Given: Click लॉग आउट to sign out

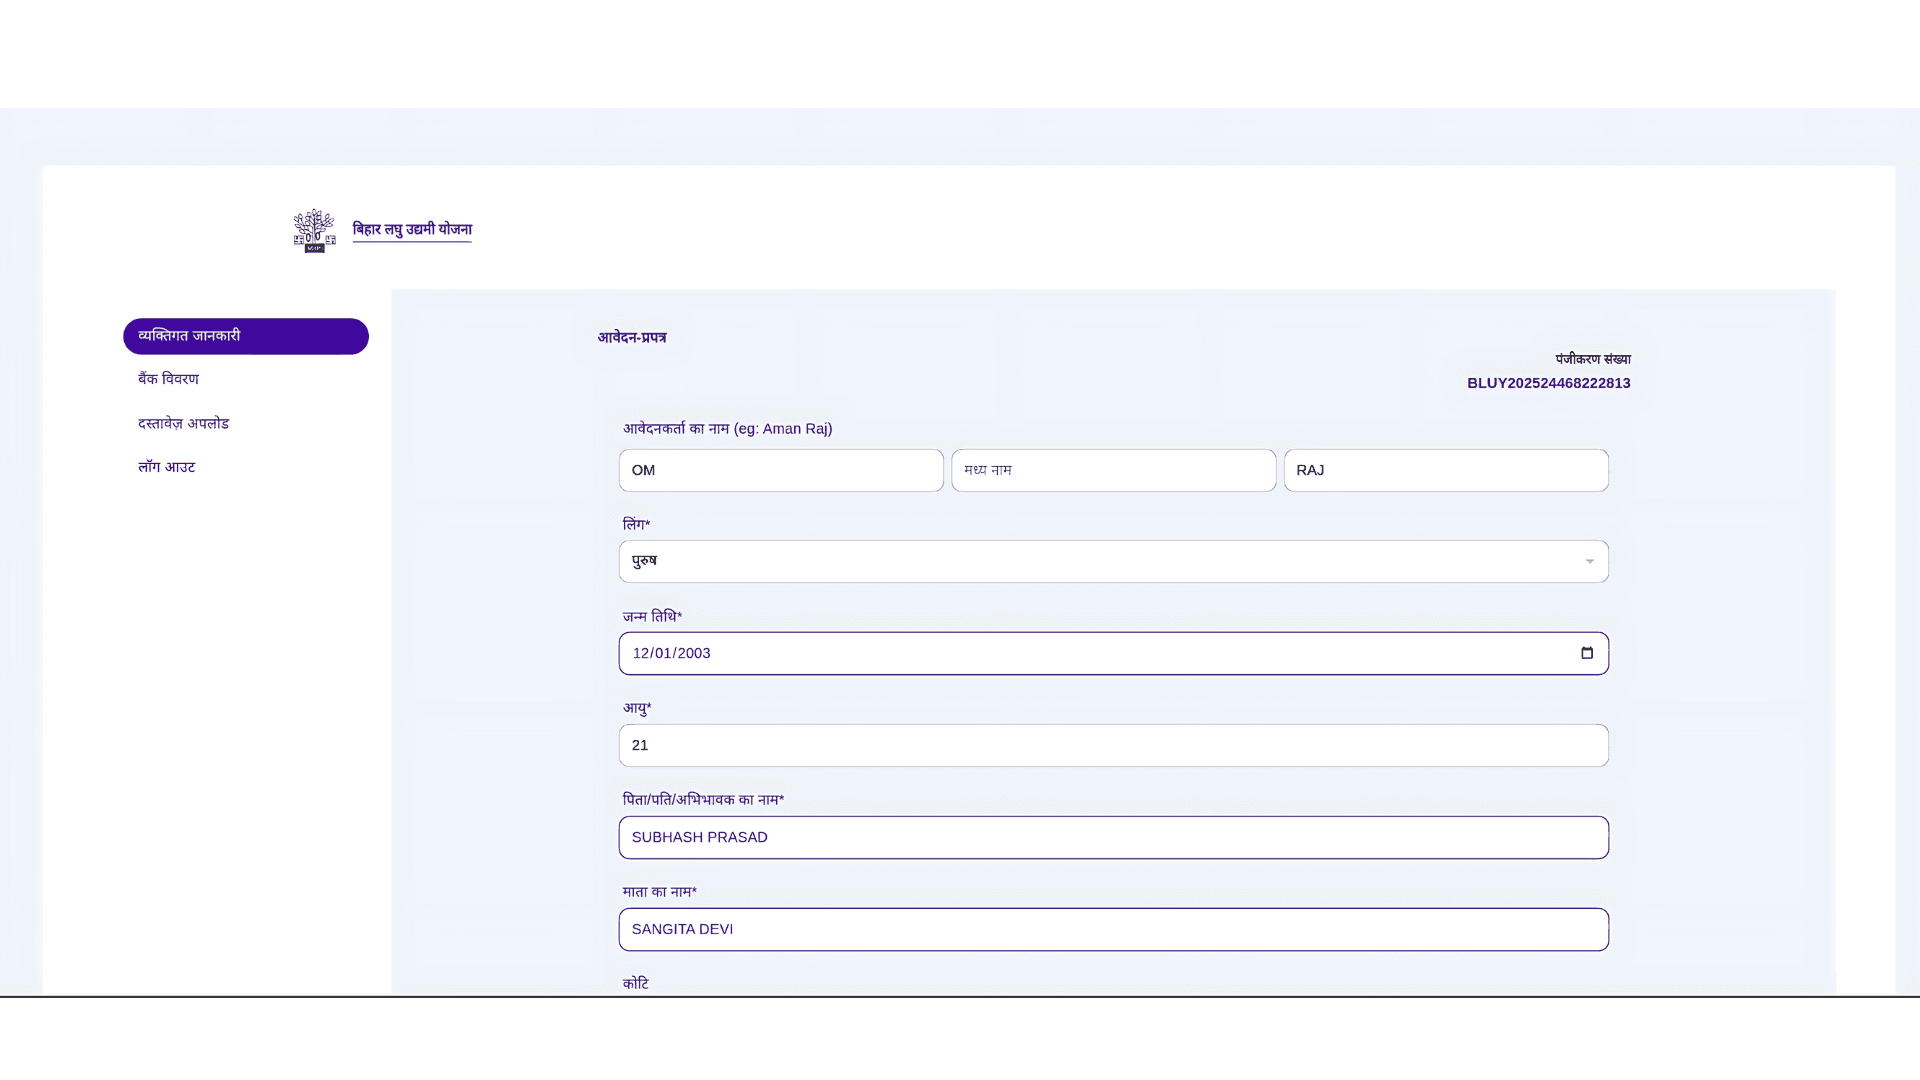Looking at the screenshot, I should point(166,467).
